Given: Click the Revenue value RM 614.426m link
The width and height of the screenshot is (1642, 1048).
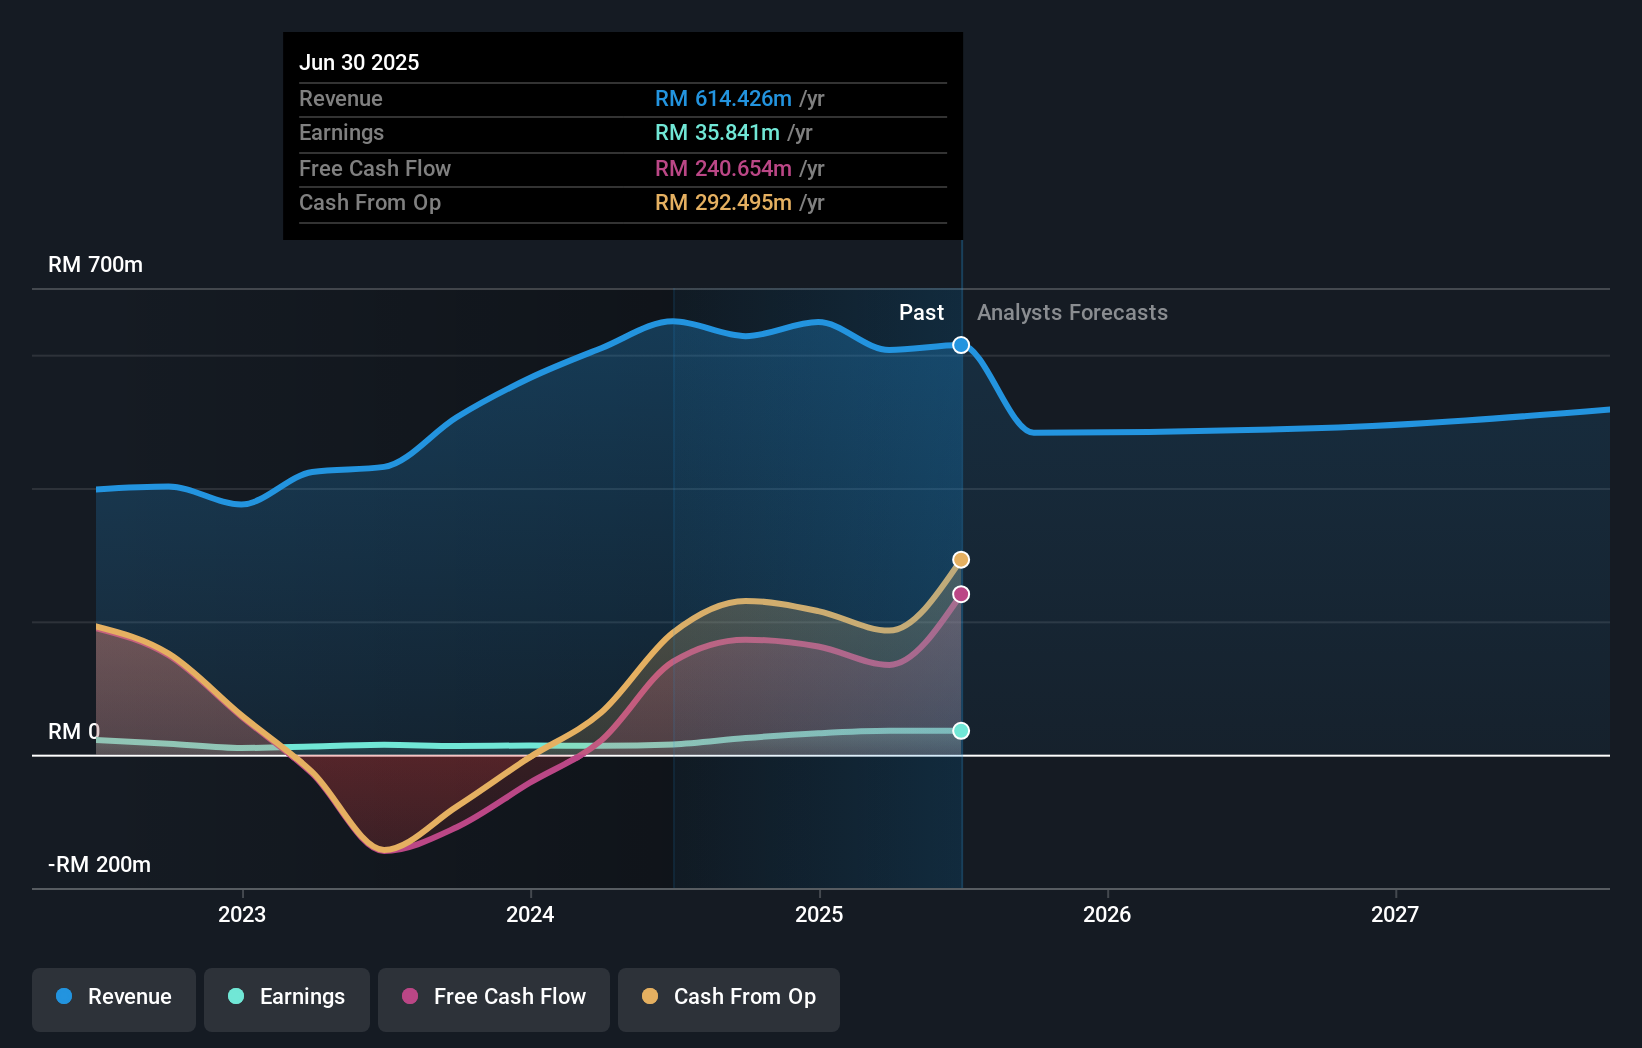Looking at the screenshot, I should tap(724, 99).
